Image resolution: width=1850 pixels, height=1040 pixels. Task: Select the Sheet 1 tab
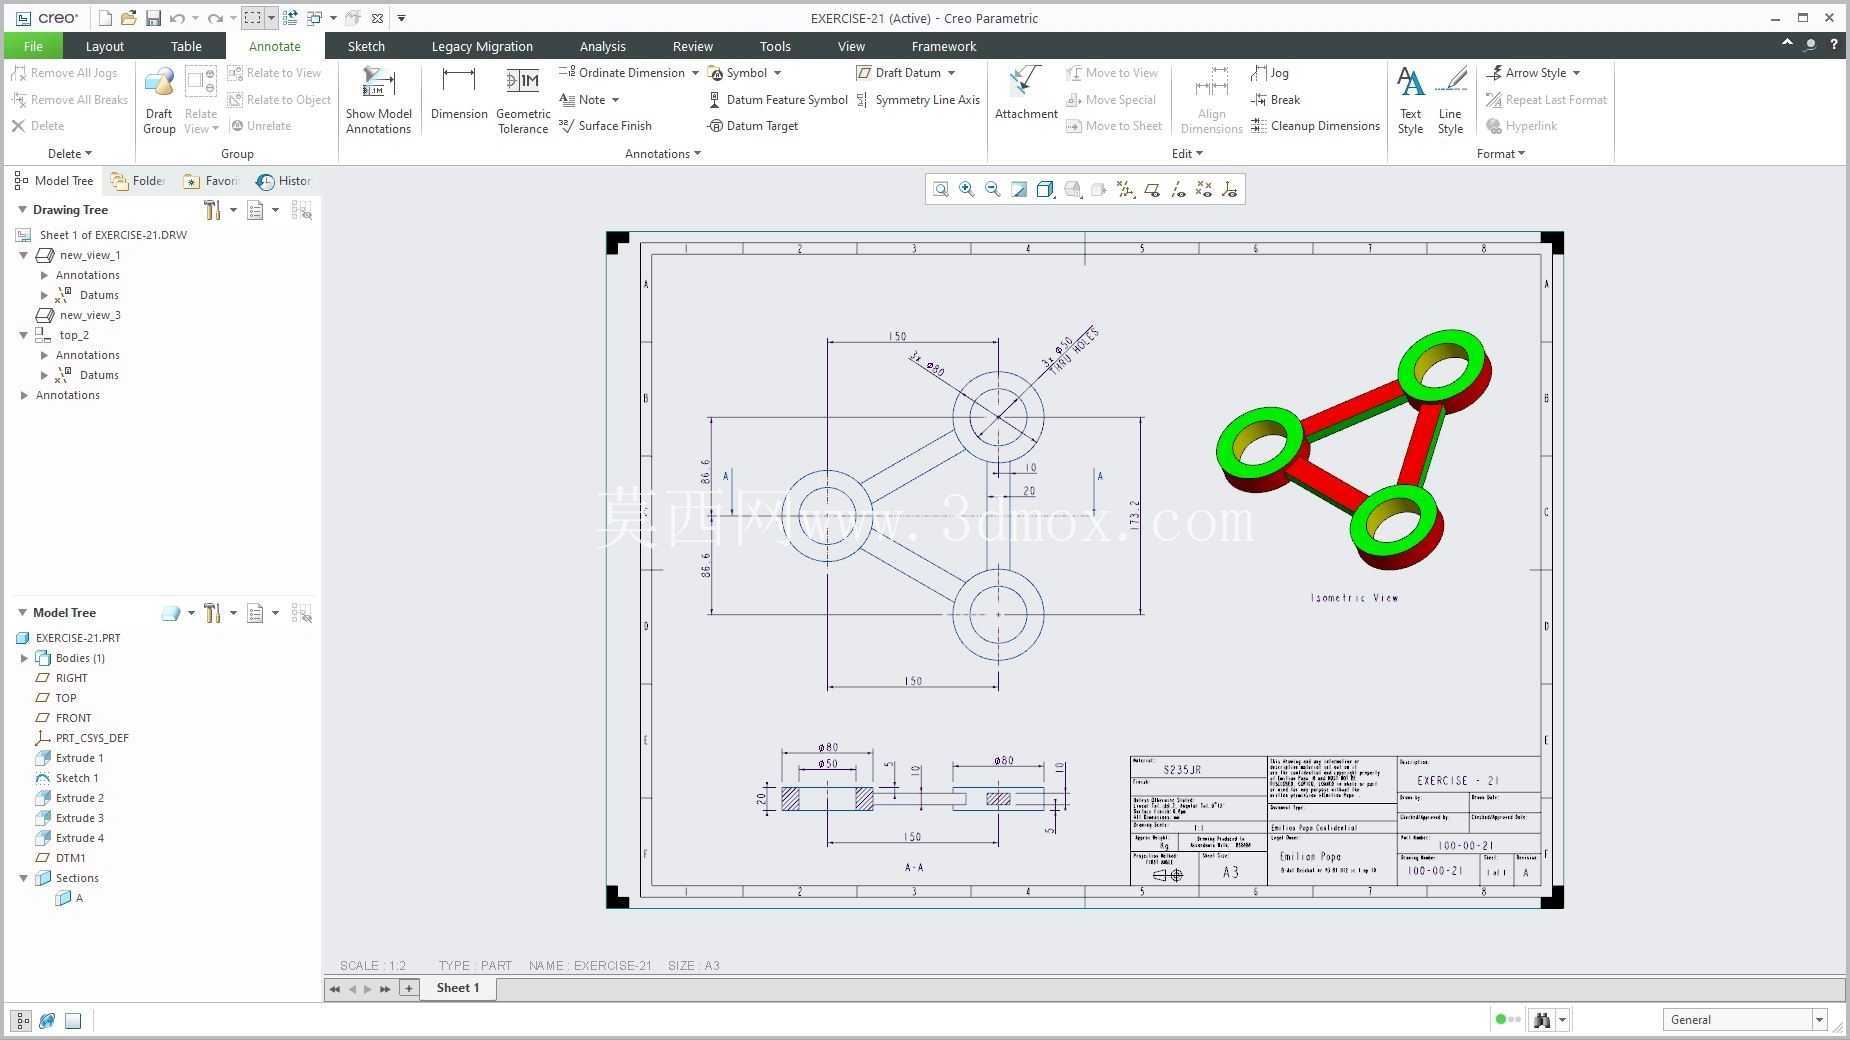458,988
